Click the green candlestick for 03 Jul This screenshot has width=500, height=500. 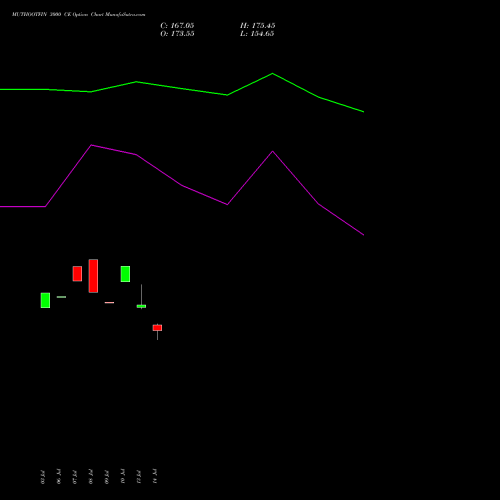pyautogui.click(x=45, y=300)
